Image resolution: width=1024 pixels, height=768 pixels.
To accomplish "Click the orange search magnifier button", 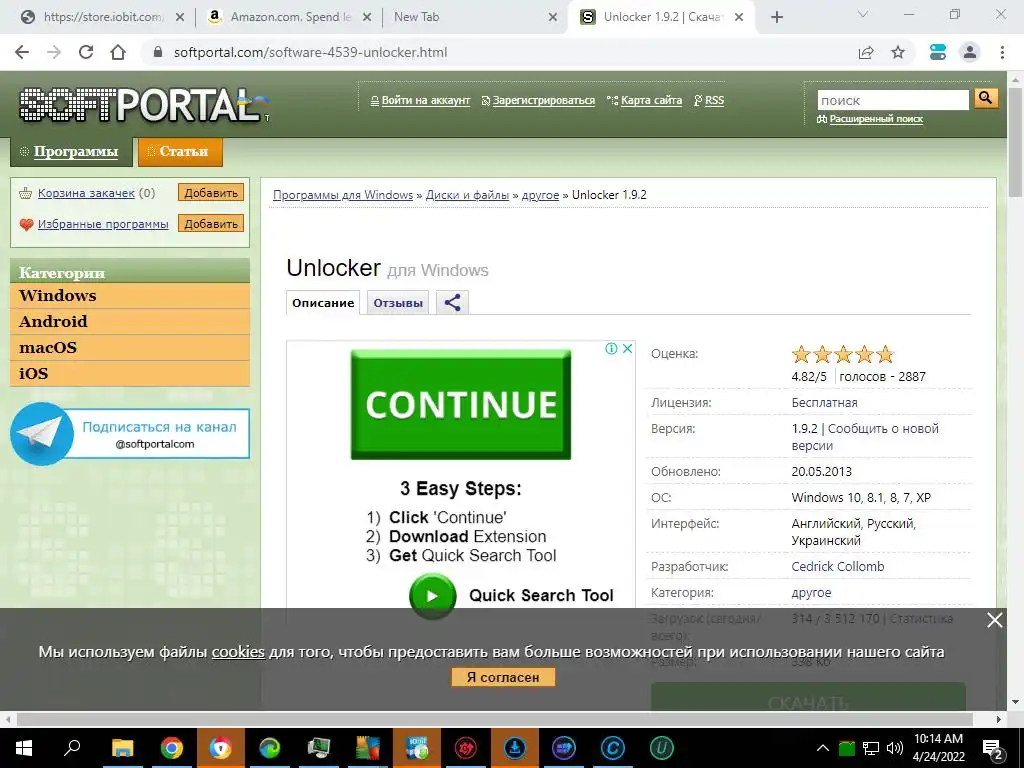I will pyautogui.click(x=985, y=99).
